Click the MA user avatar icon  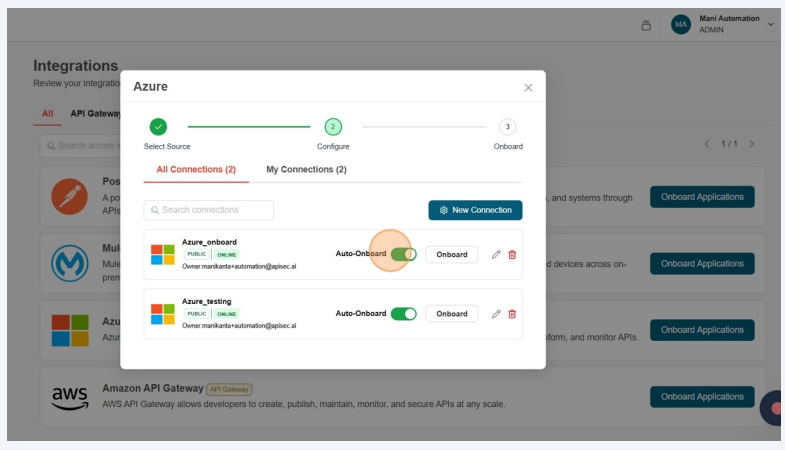pos(681,24)
